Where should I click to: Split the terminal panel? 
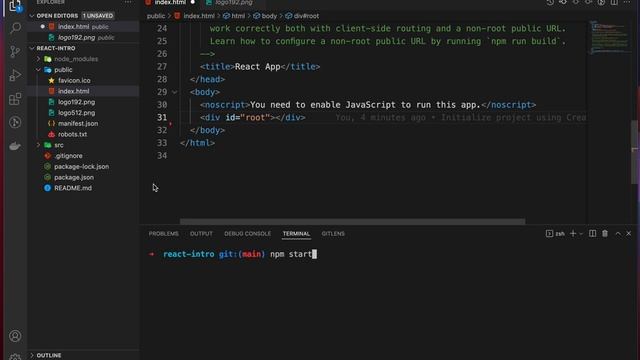click(592, 233)
